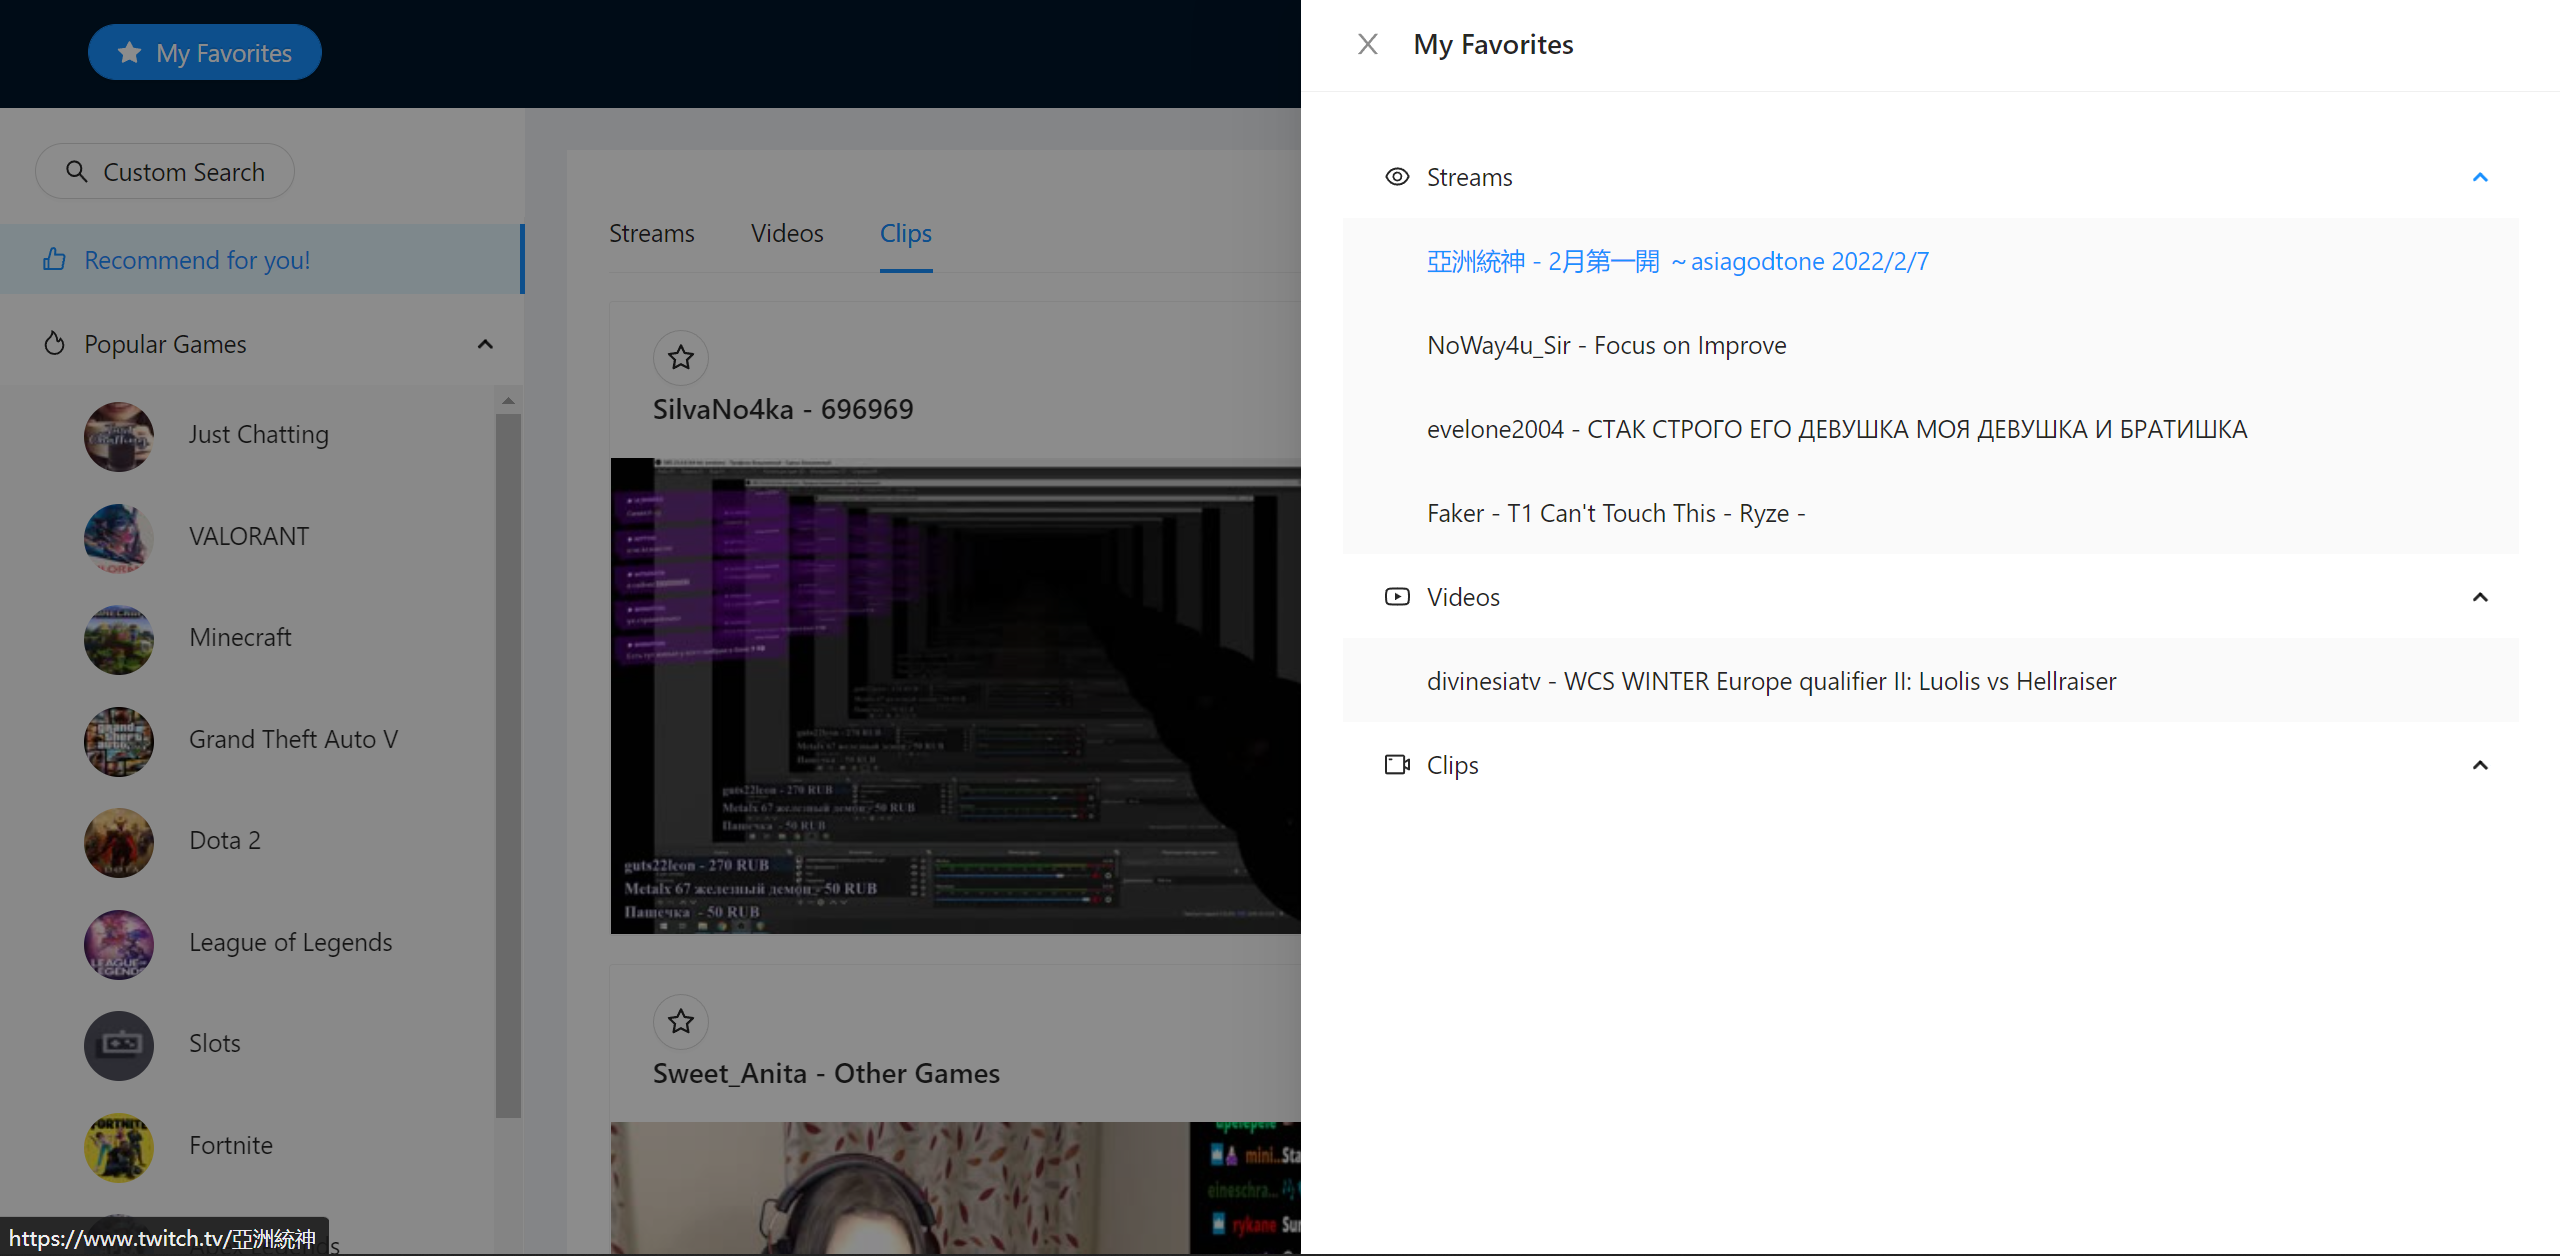Screen dimensions: 2560x1256
Task: Click the Slots controller icon
Action: 119,1045
